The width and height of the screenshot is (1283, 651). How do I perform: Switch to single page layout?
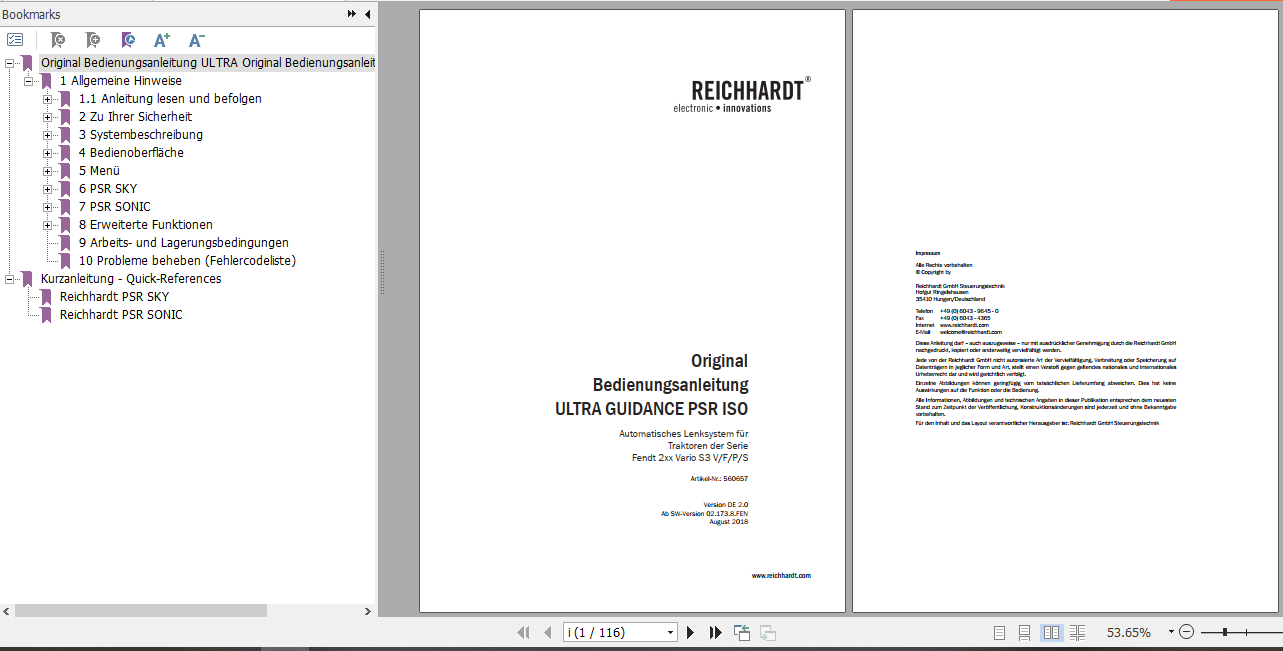click(999, 632)
